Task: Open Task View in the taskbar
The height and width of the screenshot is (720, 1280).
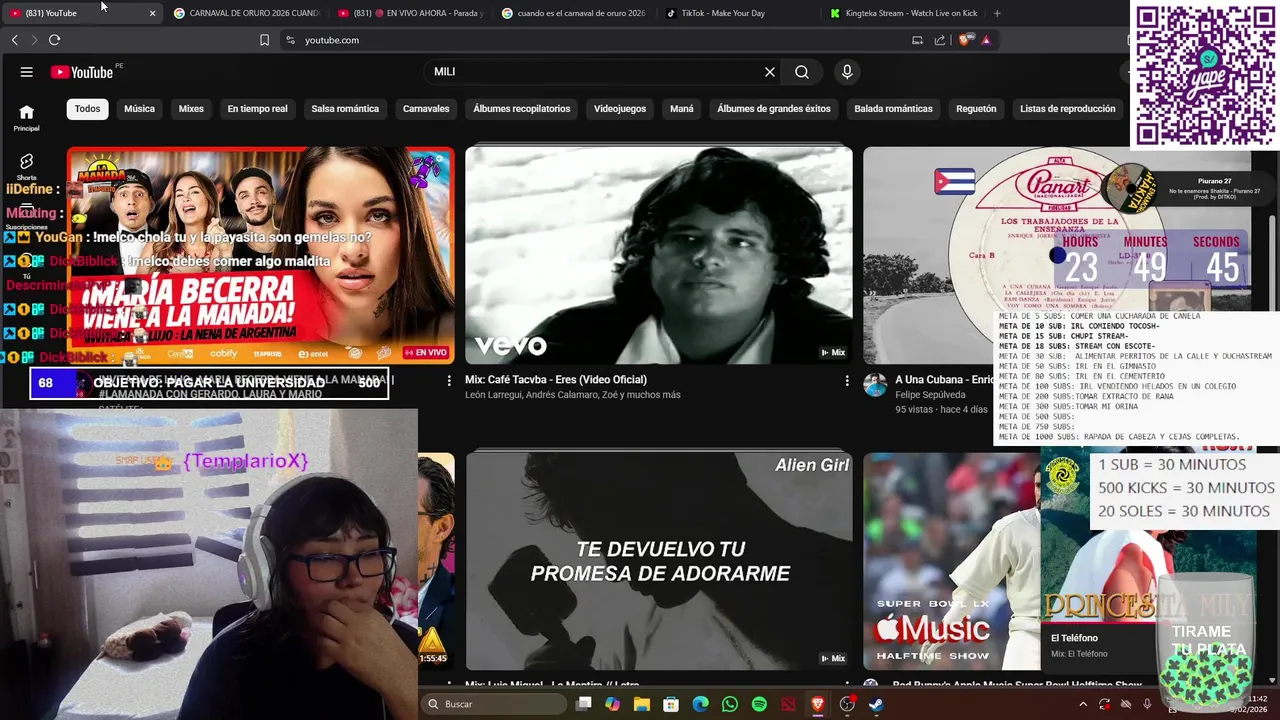Action: pos(584,704)
